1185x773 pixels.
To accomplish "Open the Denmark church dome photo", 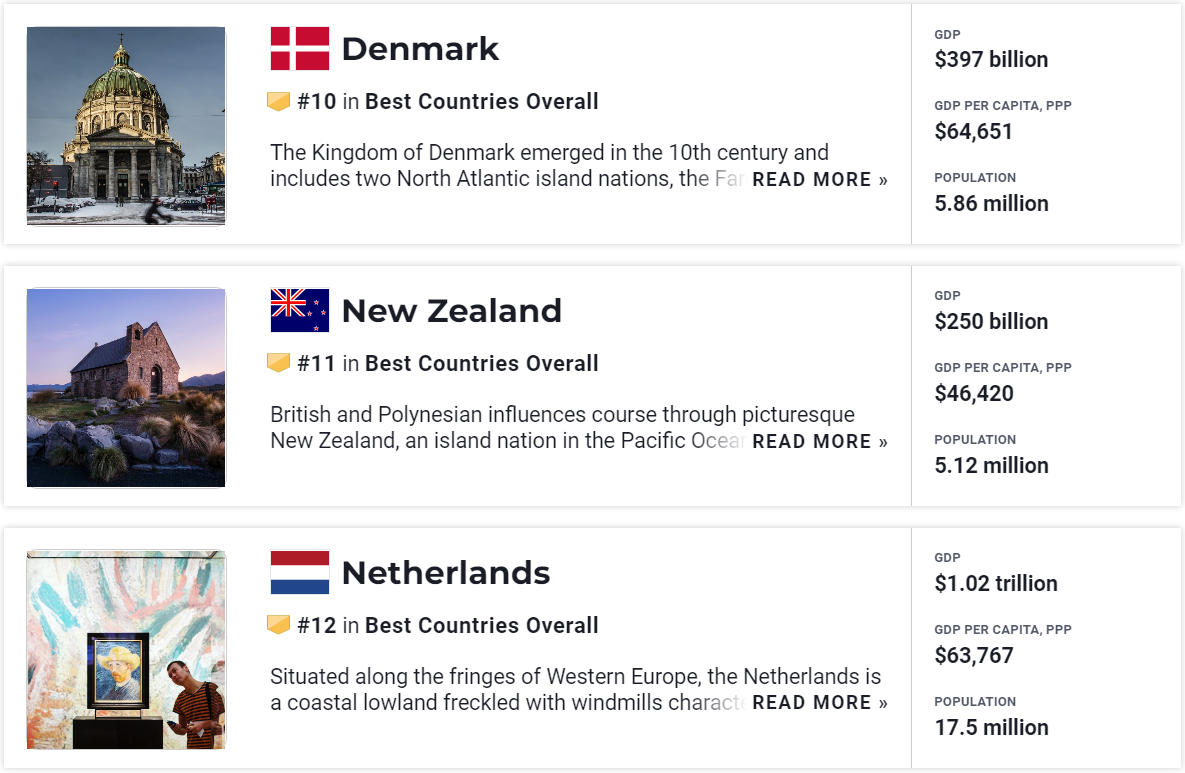I will click(x=126, y=126).
